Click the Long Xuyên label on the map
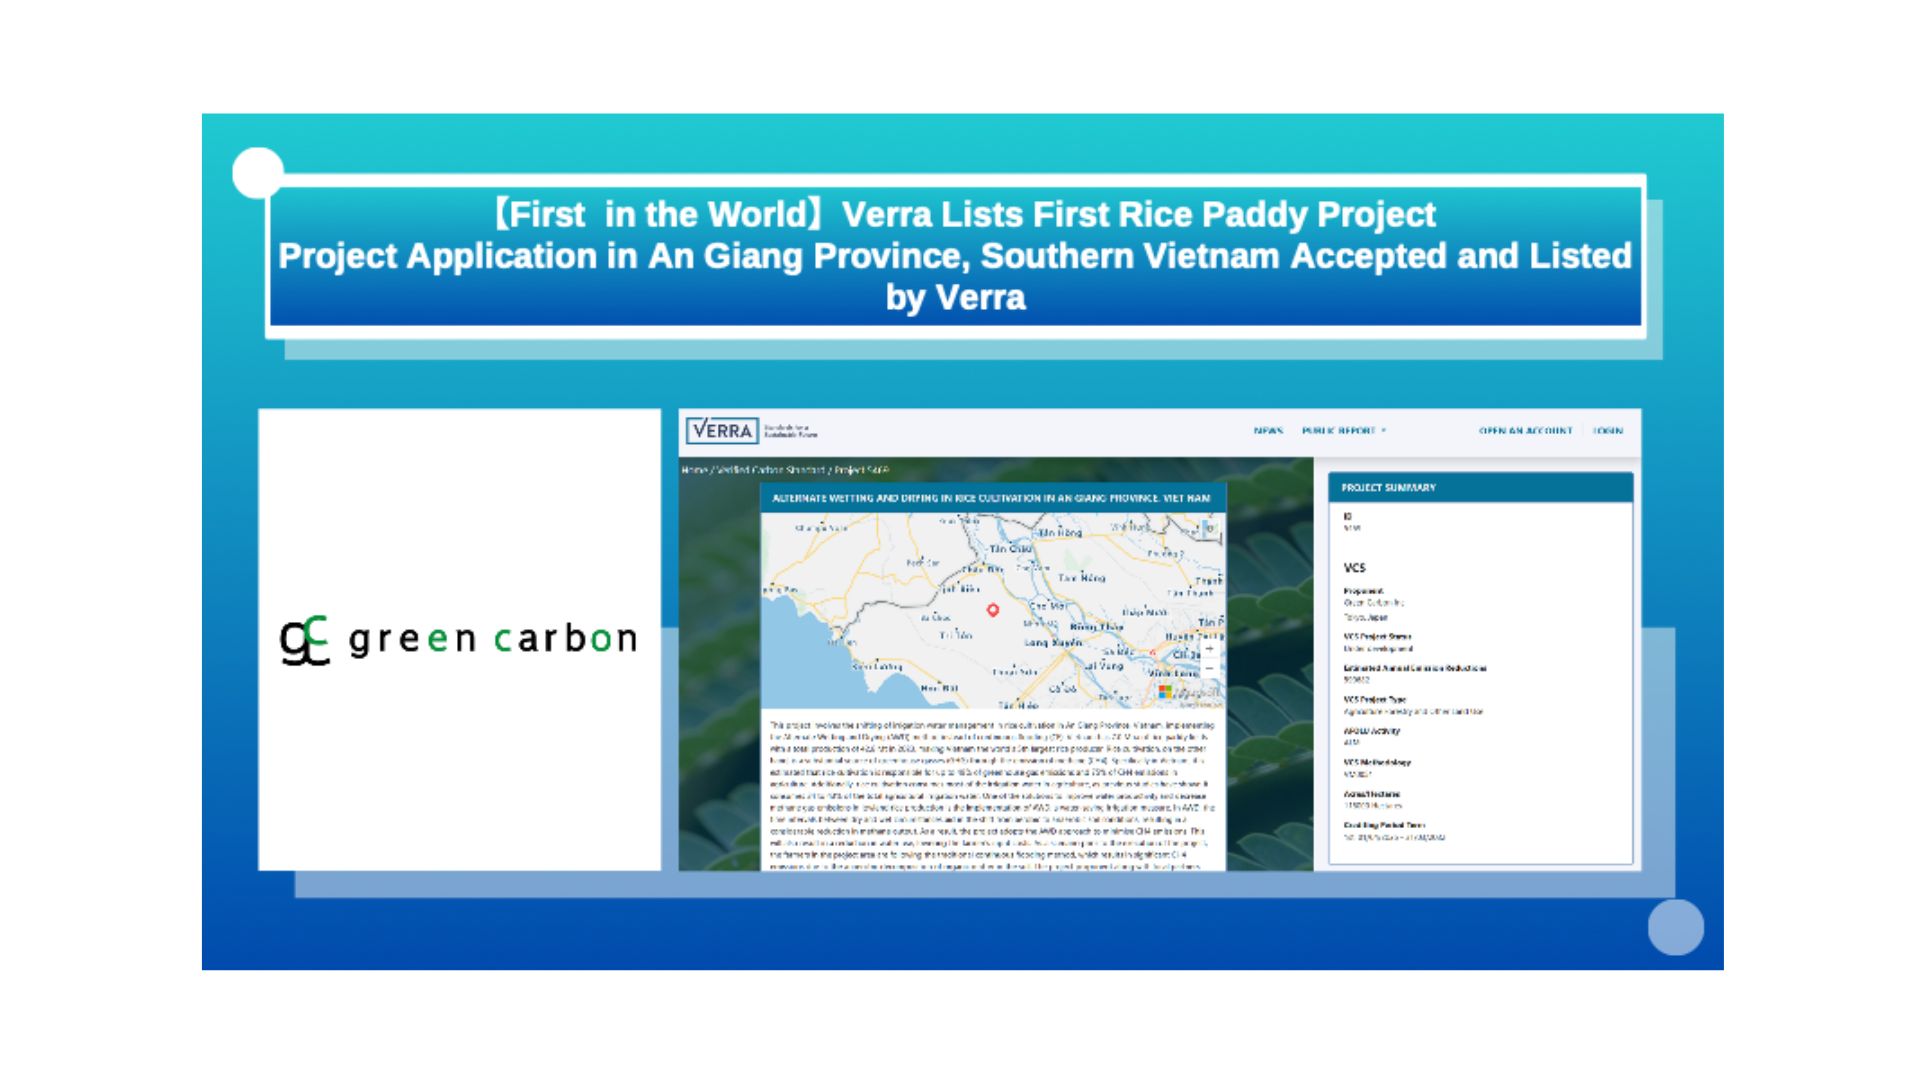Image resolution: width=1920 pixels, height=1080 pixels. pyautogui.click(x=1053, y=642)
